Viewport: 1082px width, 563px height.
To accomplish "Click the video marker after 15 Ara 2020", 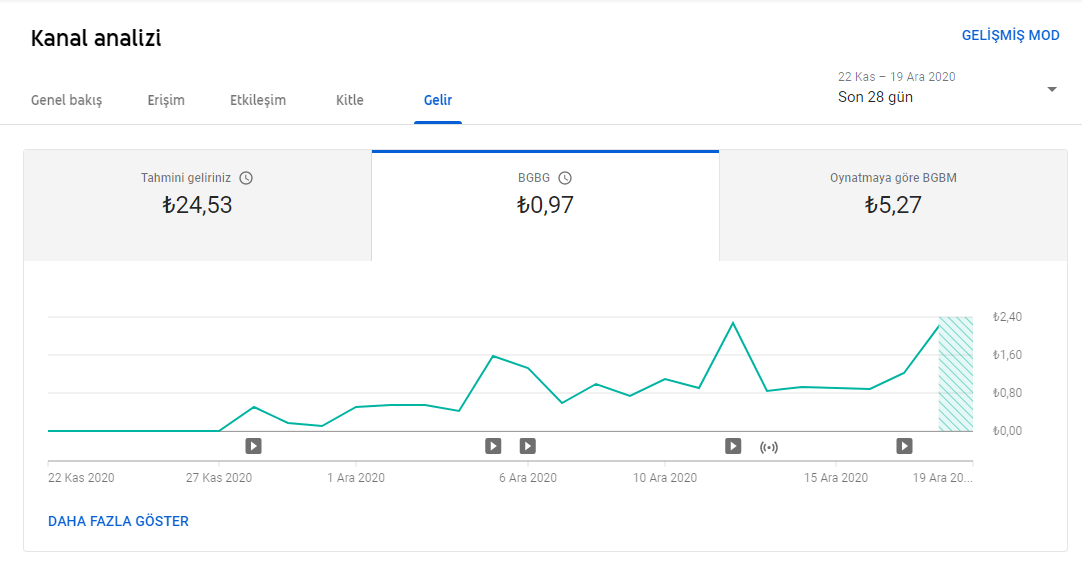I will [904, 446].
